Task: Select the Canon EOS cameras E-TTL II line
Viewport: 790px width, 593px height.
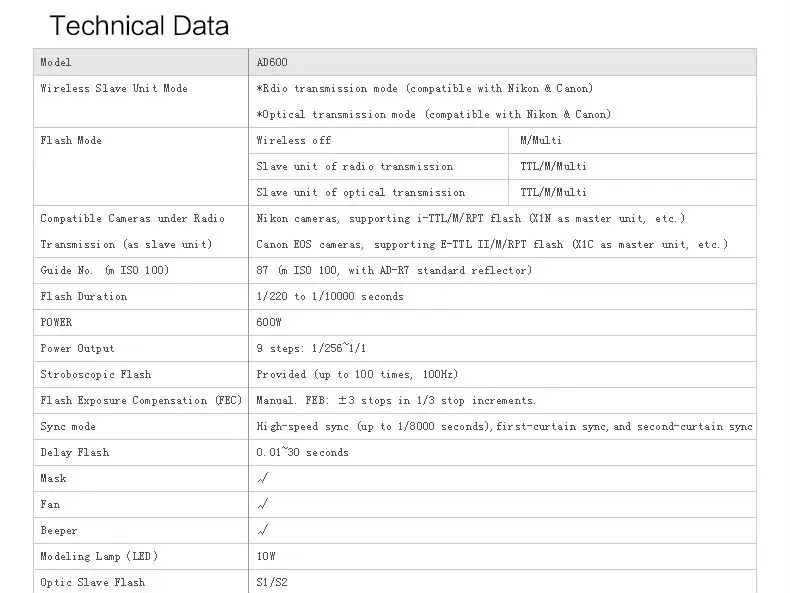Action: [x=492, y=244]
